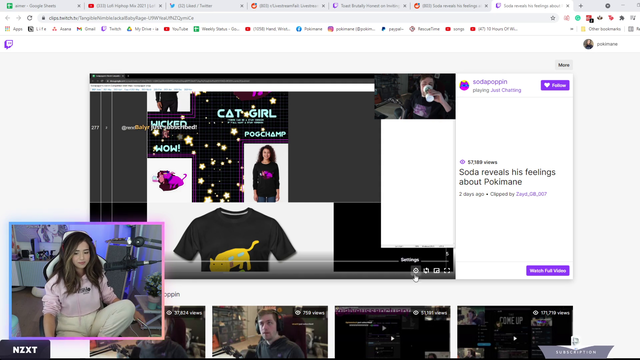
Task: Click the '57,189 views' count text
Action: pyautogui.click(x=482, y=162)
